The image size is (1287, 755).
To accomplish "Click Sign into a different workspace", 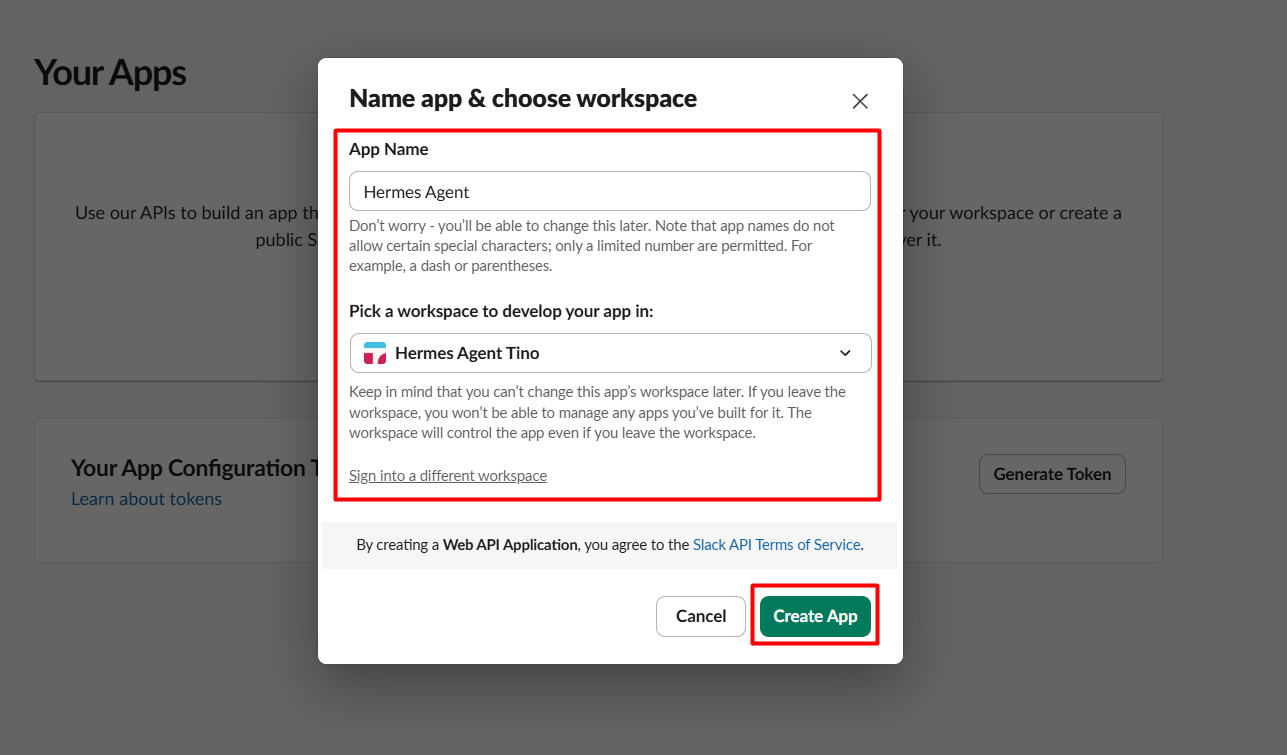I will (448, 475).
